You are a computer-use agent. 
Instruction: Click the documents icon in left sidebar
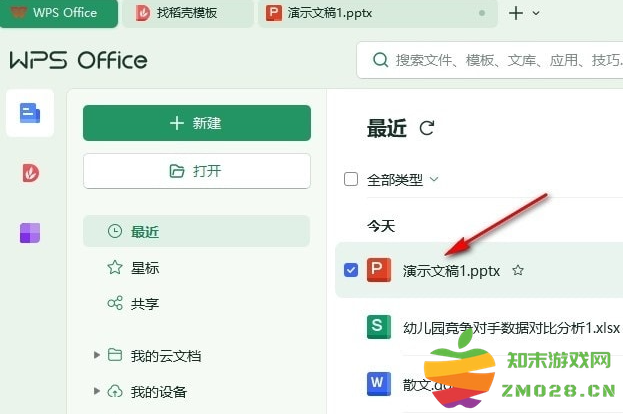30,114
